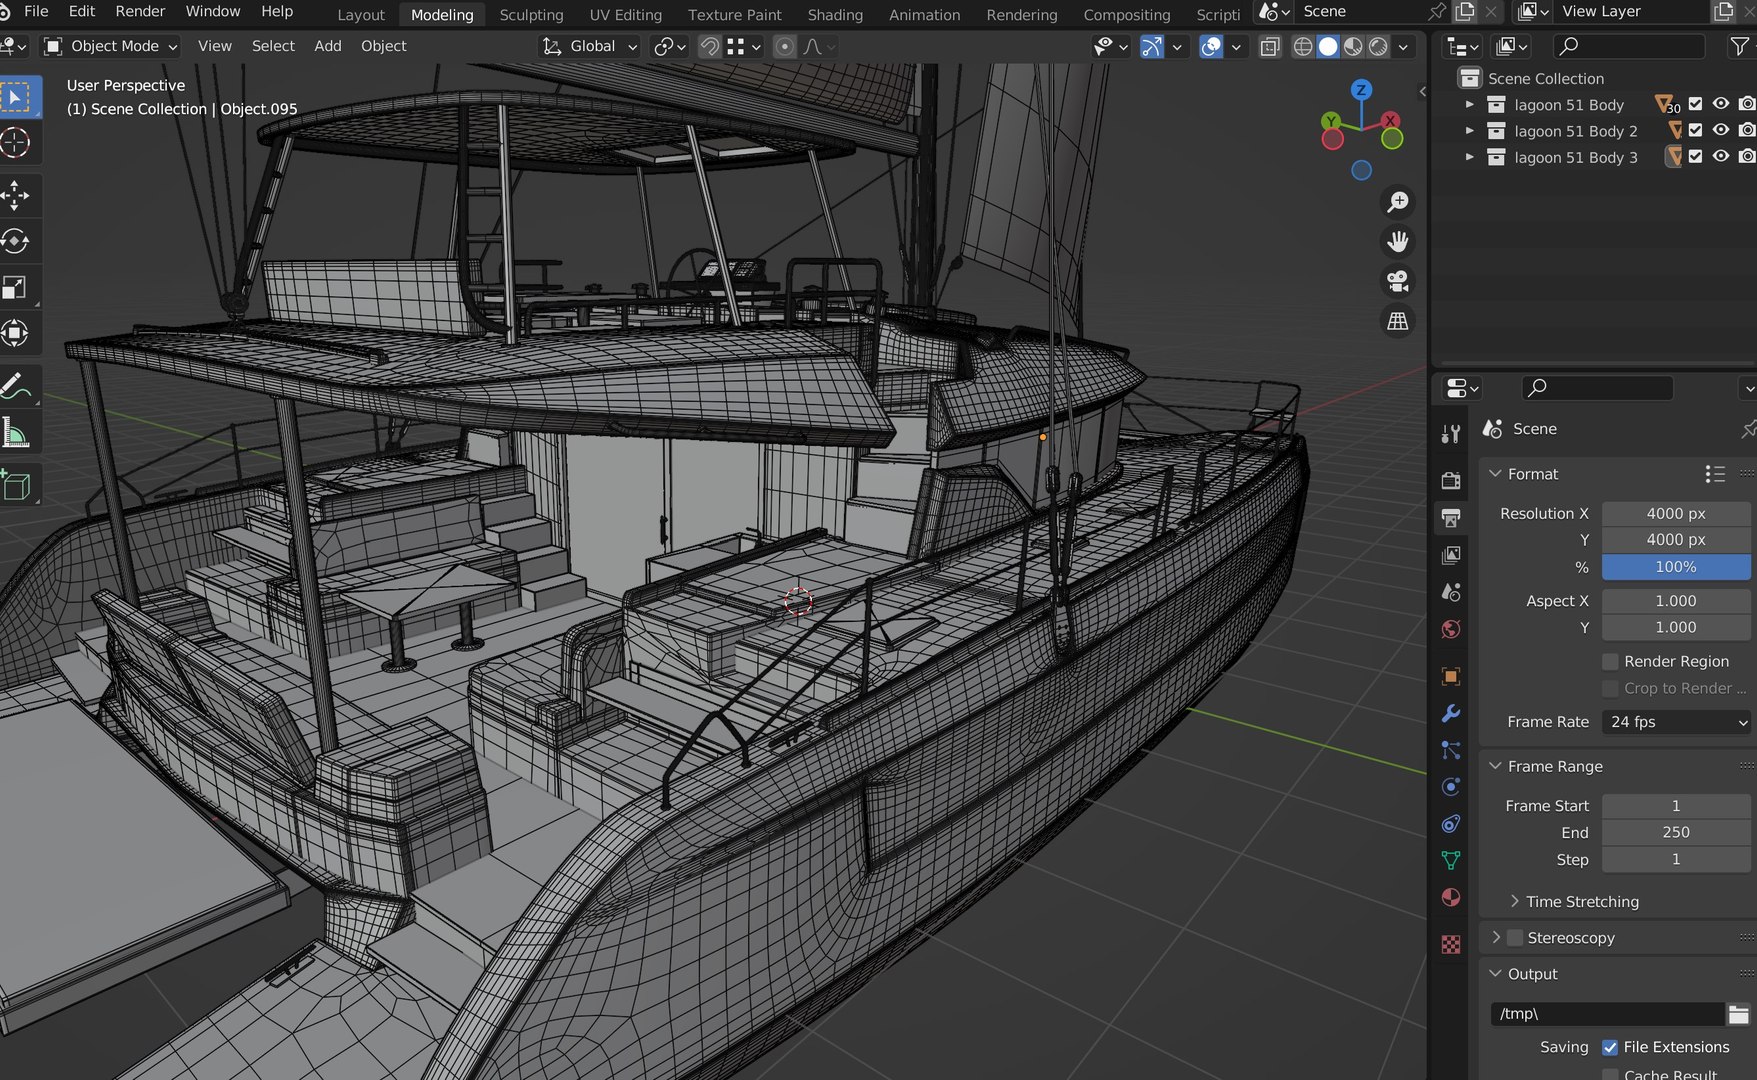Image resolution: width=1757 pixels, height=1080 pixels.
Task: Switch perspective/orthographic with grid icon
Action: click(x=1398, y=321)
